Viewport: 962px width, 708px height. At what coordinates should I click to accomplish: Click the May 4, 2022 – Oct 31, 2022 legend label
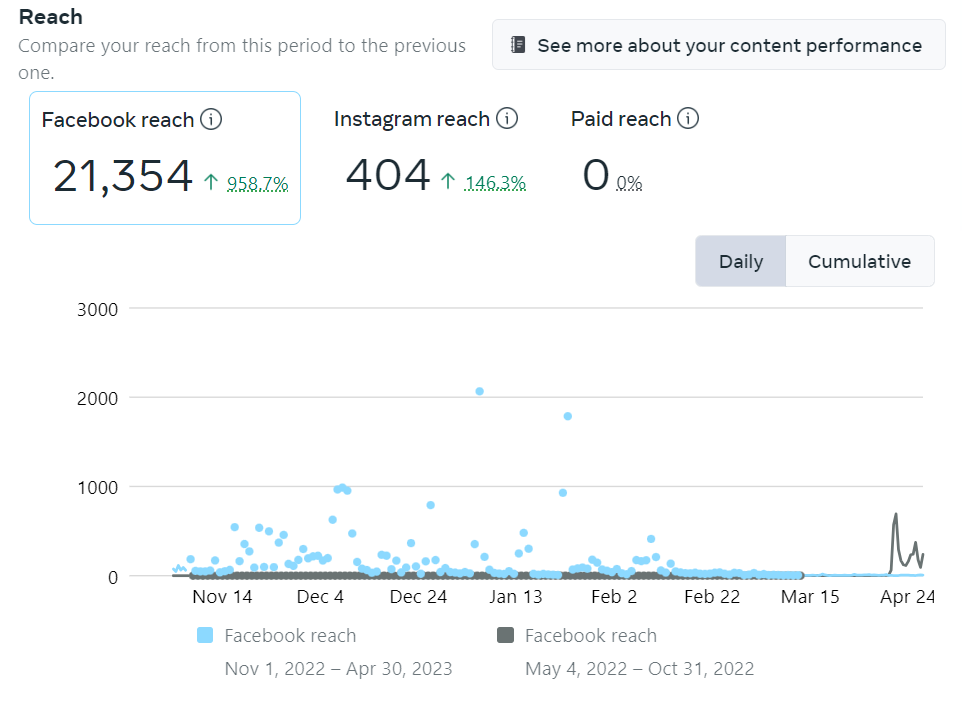[639, 668]
